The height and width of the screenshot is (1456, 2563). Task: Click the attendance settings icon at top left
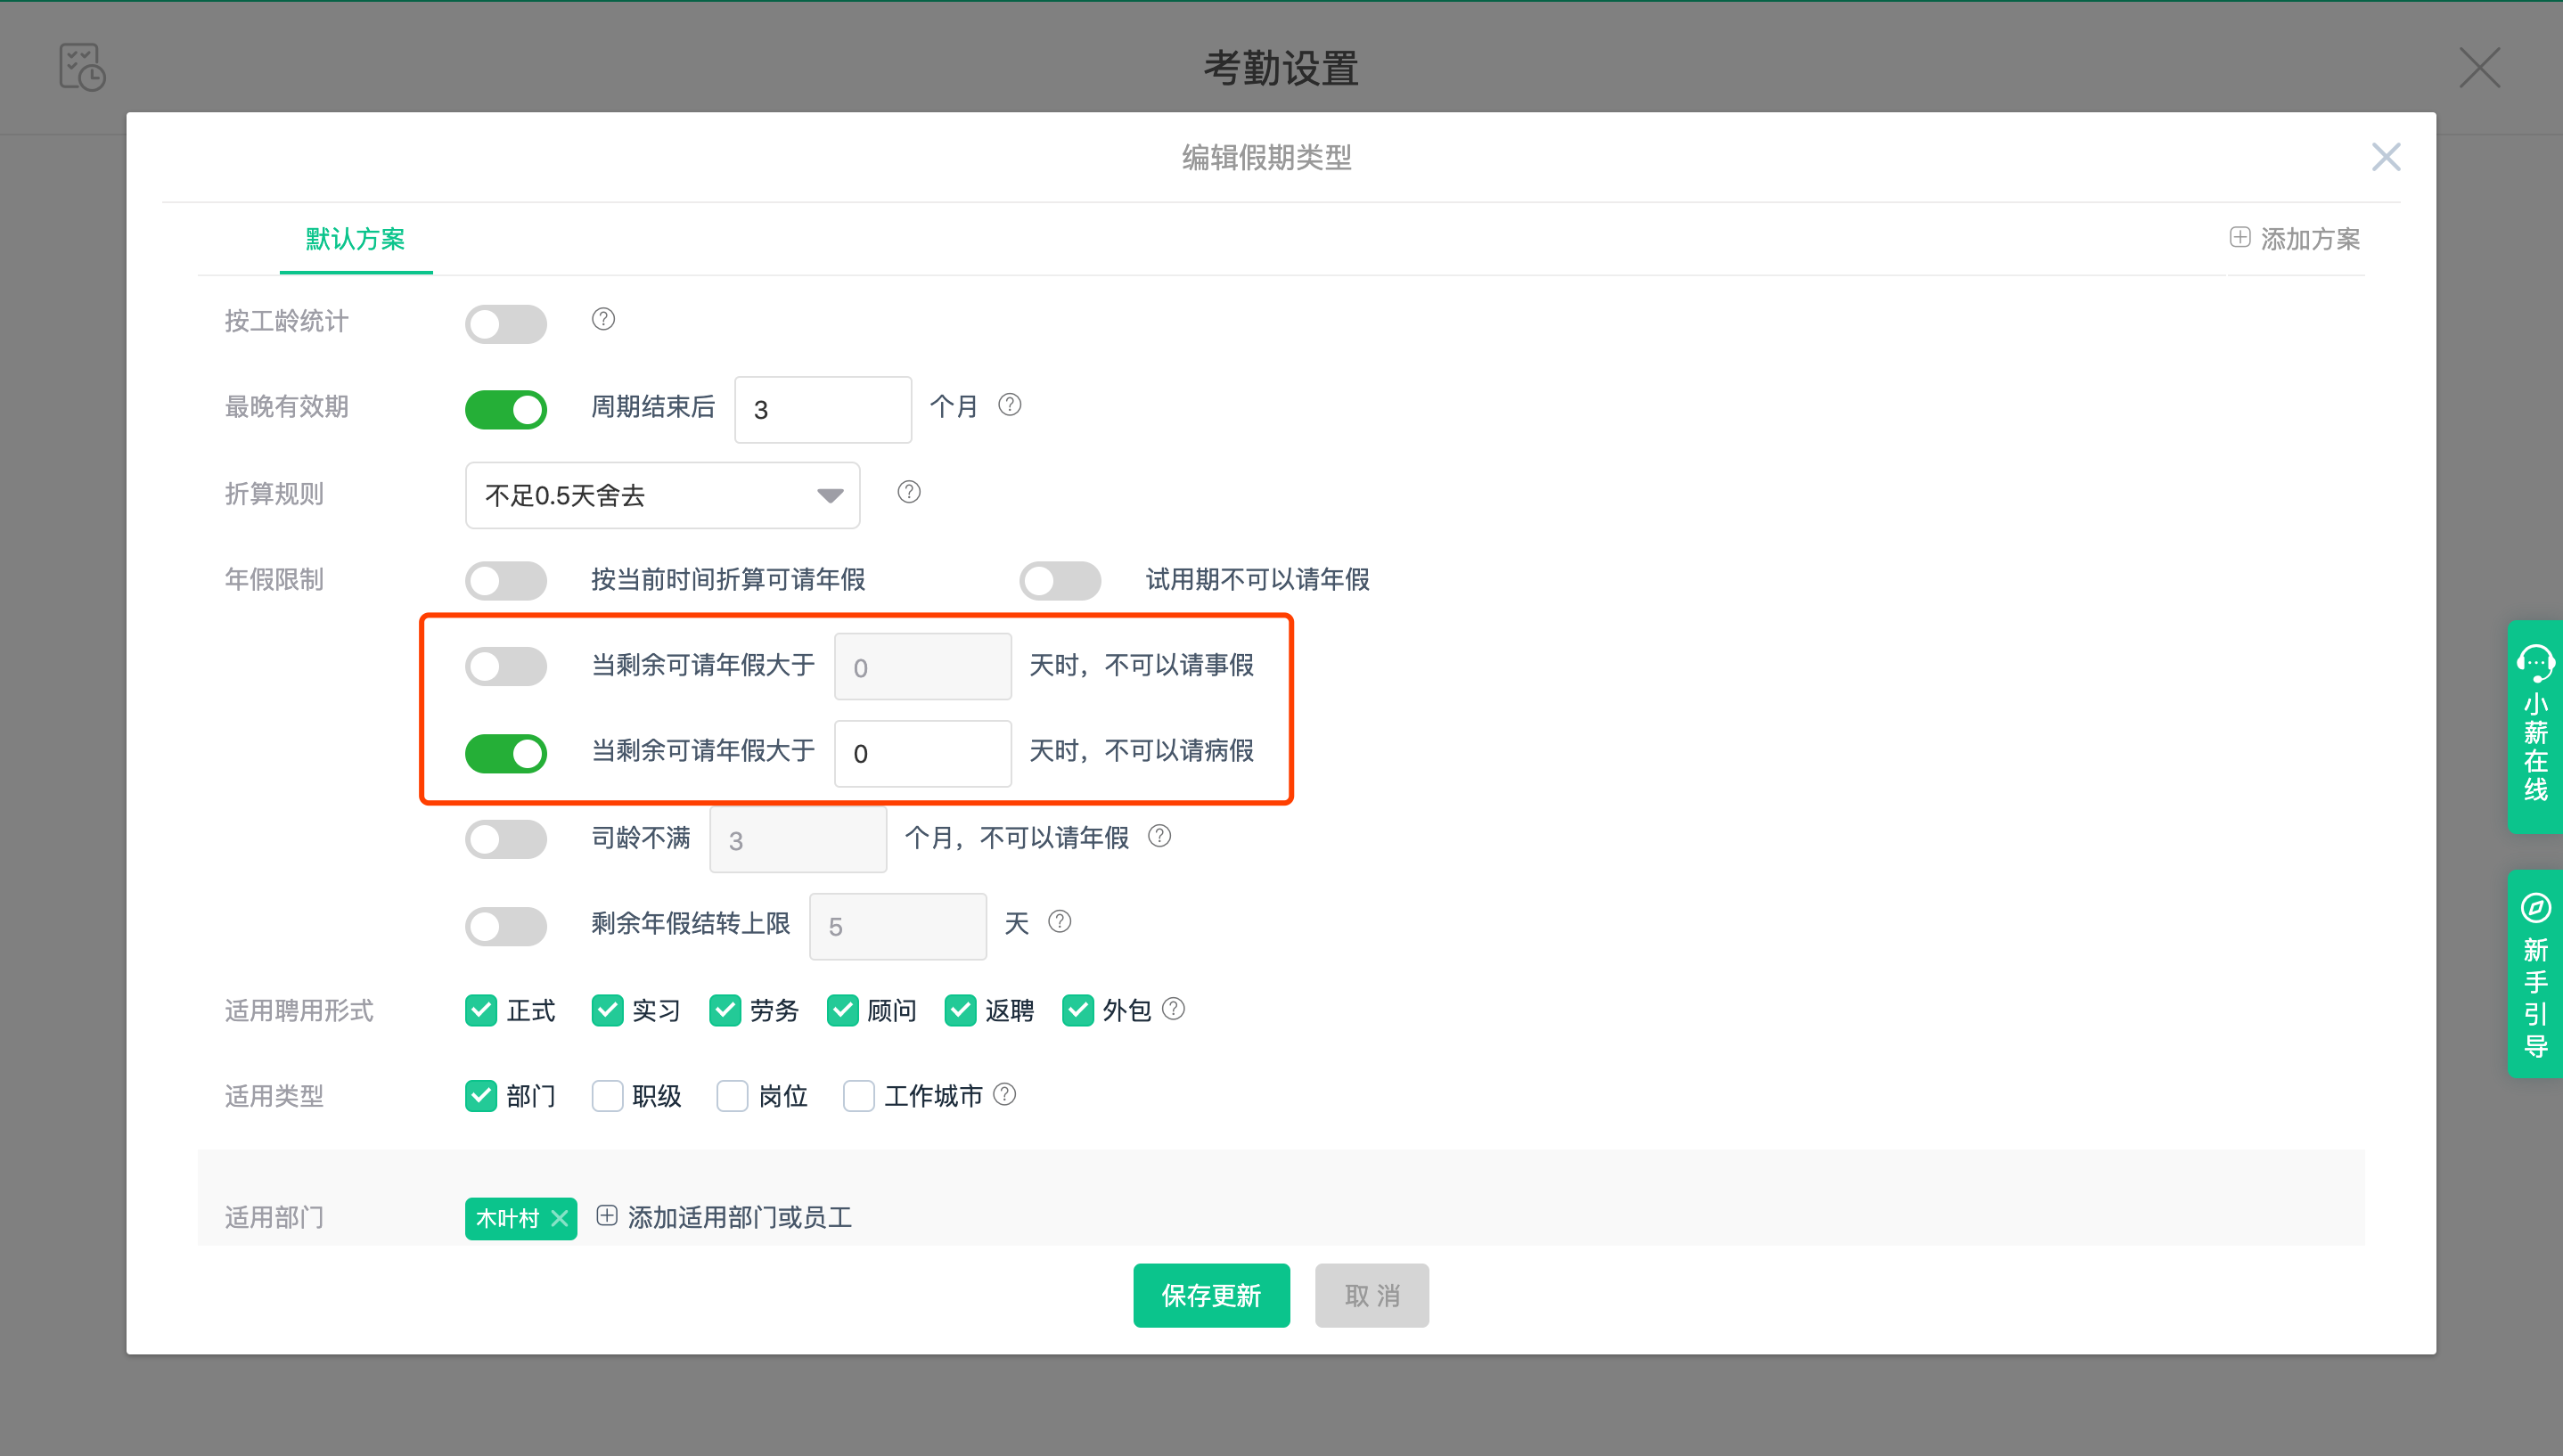82,67
